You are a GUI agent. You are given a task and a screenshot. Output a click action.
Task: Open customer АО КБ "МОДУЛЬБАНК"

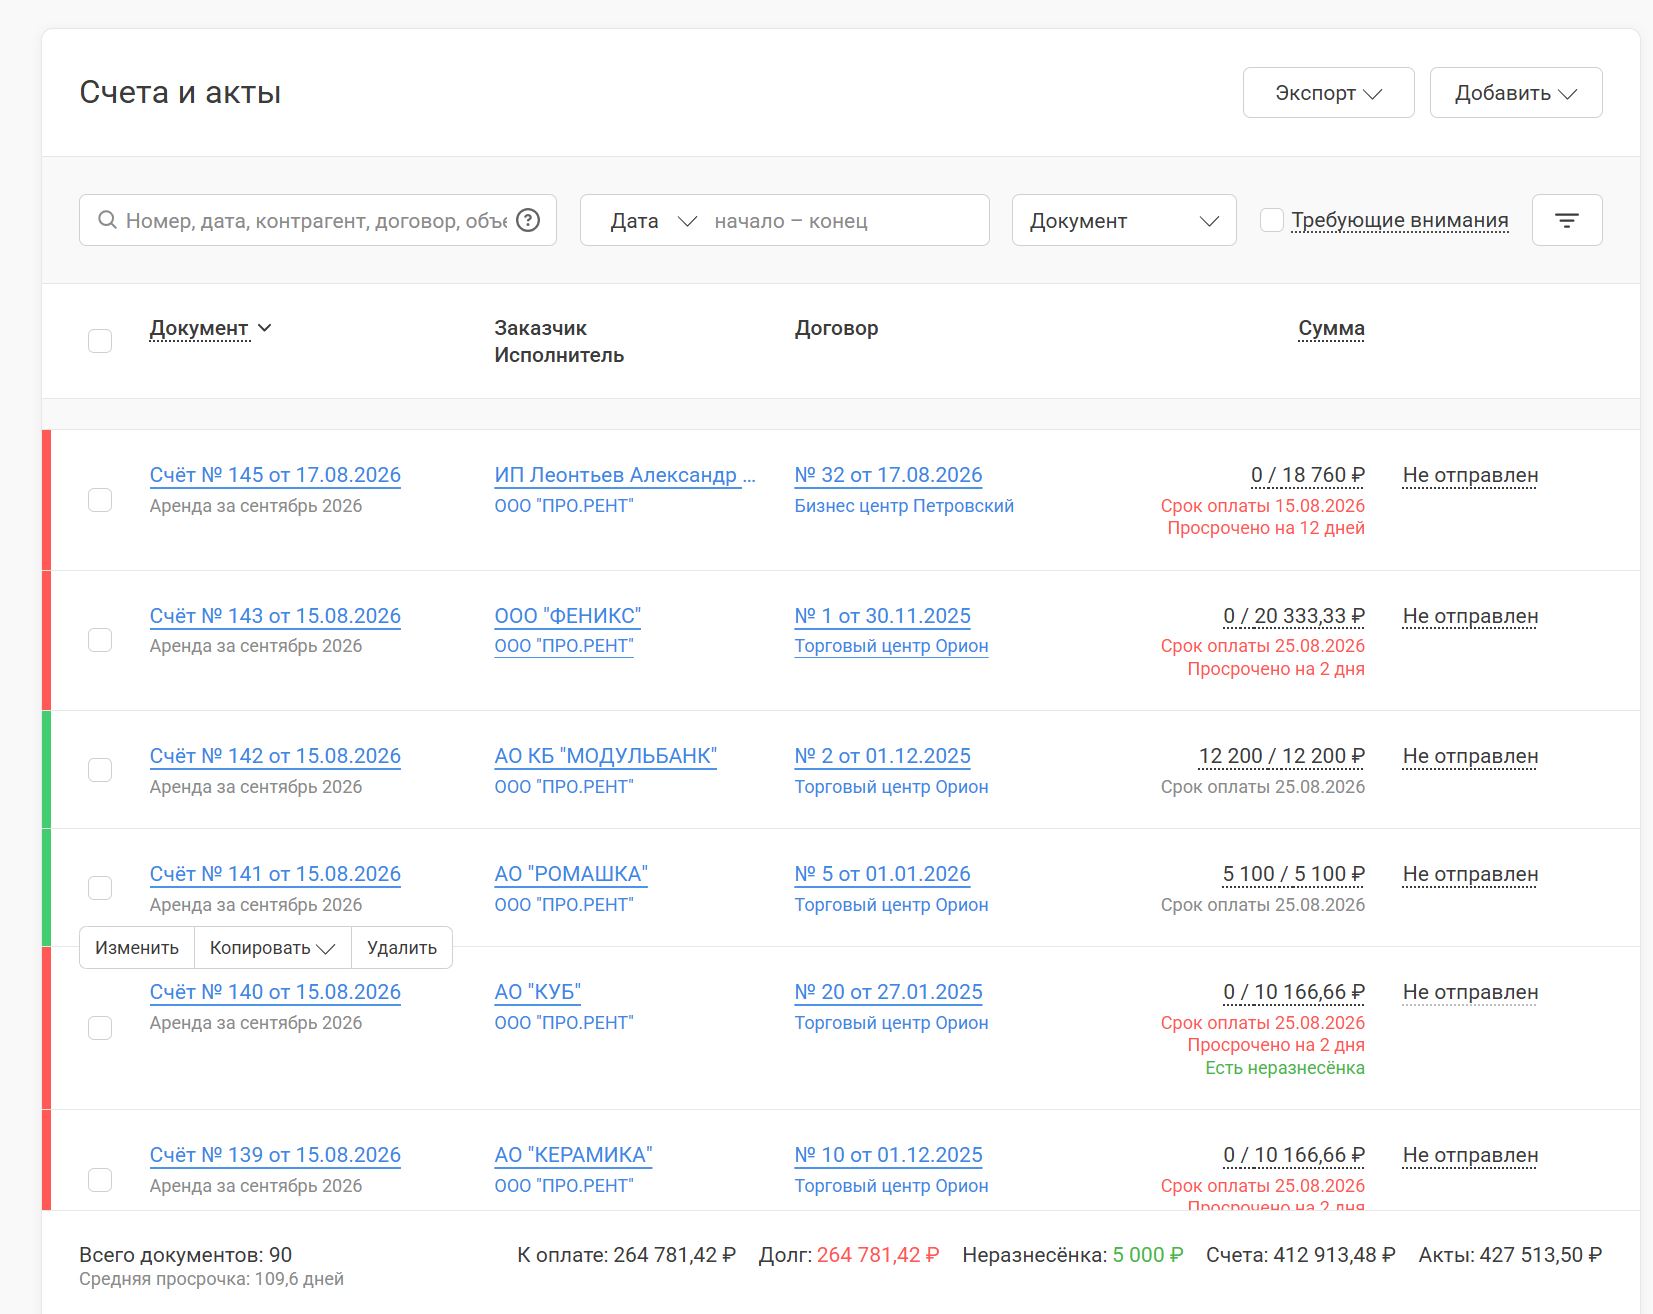(x=605, y=756)
